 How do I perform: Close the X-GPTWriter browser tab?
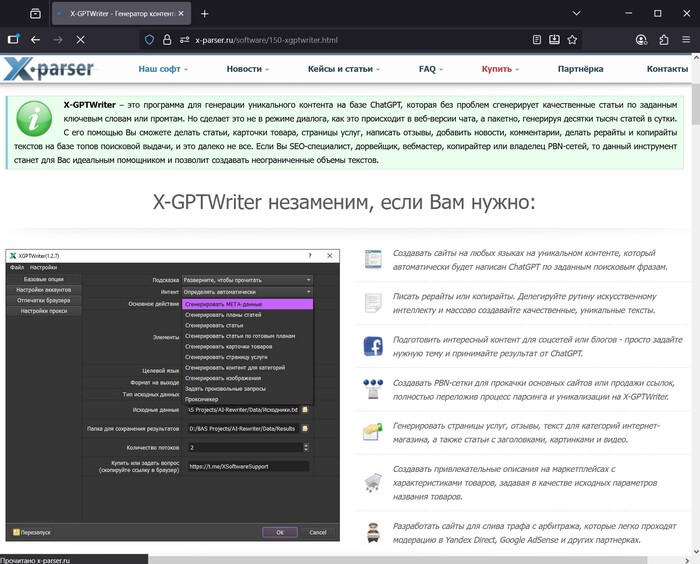click(x=181, y=13)
